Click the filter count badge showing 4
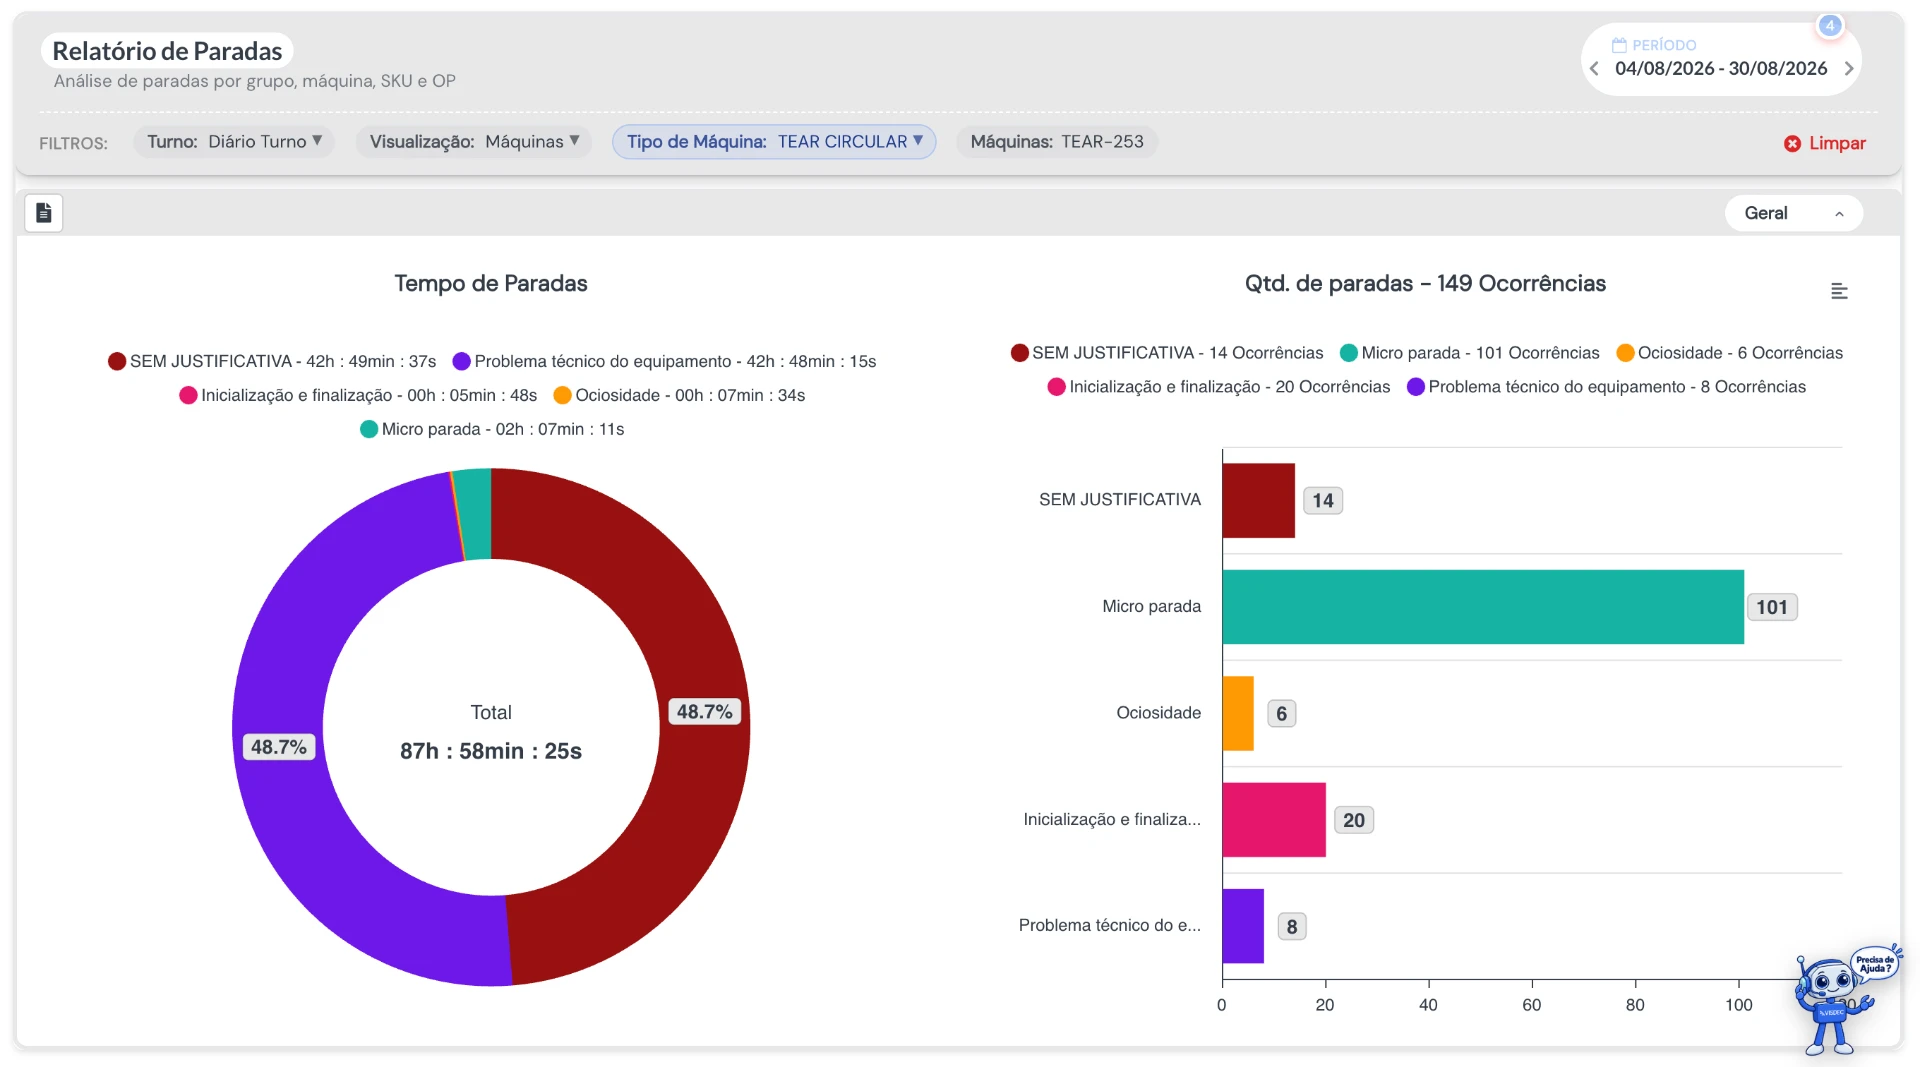Screen dimensions: 1920x1067 (1829, 26)
